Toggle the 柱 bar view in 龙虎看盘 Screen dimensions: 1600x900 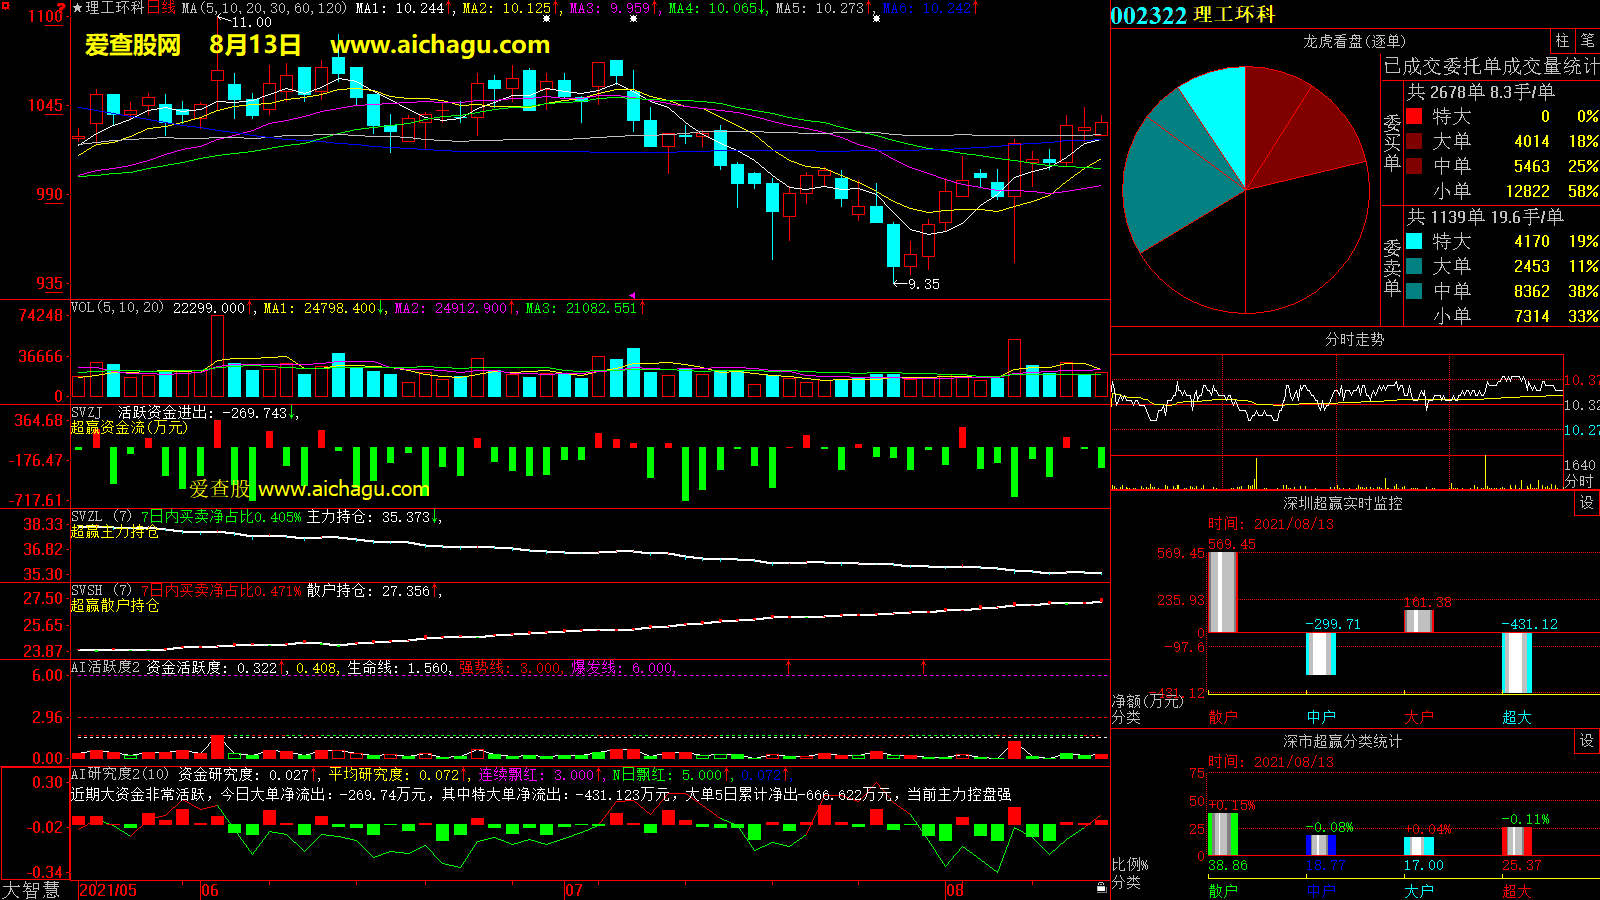click(x=1562, y=41)
